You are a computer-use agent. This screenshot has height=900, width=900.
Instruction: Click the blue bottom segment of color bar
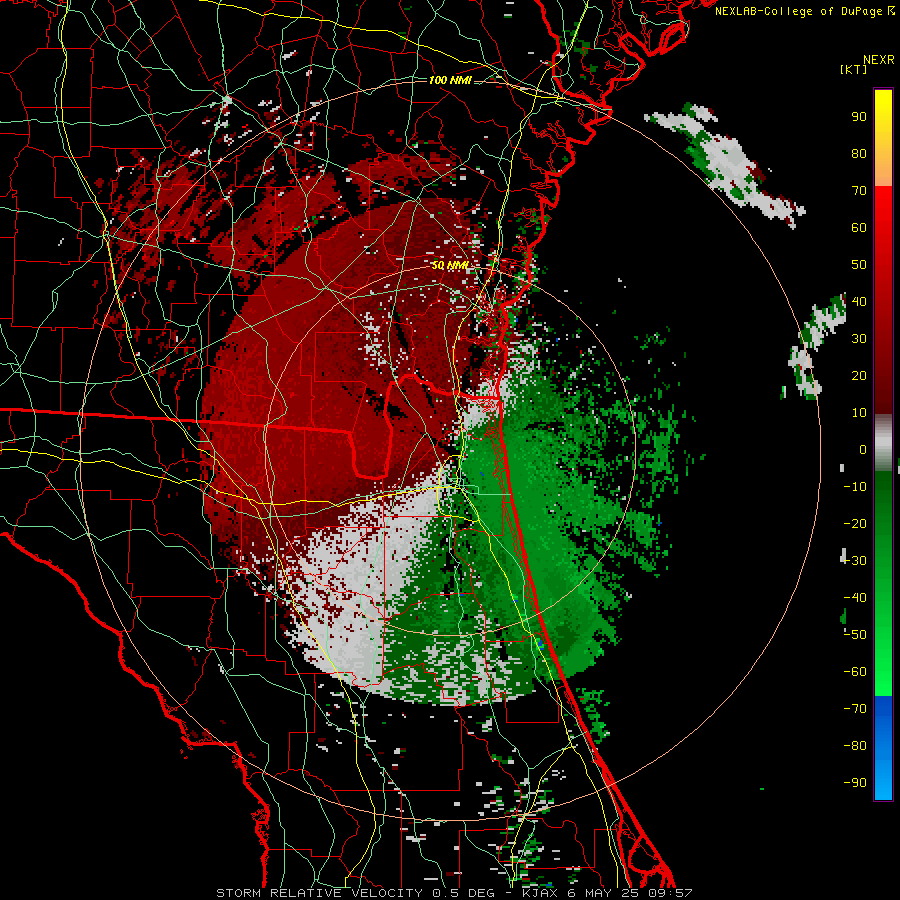pyautogui.click(x=883, y=748)
